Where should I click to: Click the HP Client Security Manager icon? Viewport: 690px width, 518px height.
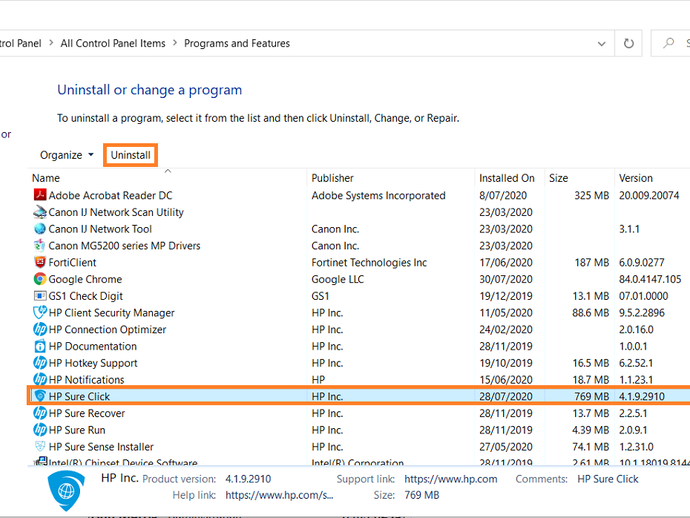tap(40, 313)
